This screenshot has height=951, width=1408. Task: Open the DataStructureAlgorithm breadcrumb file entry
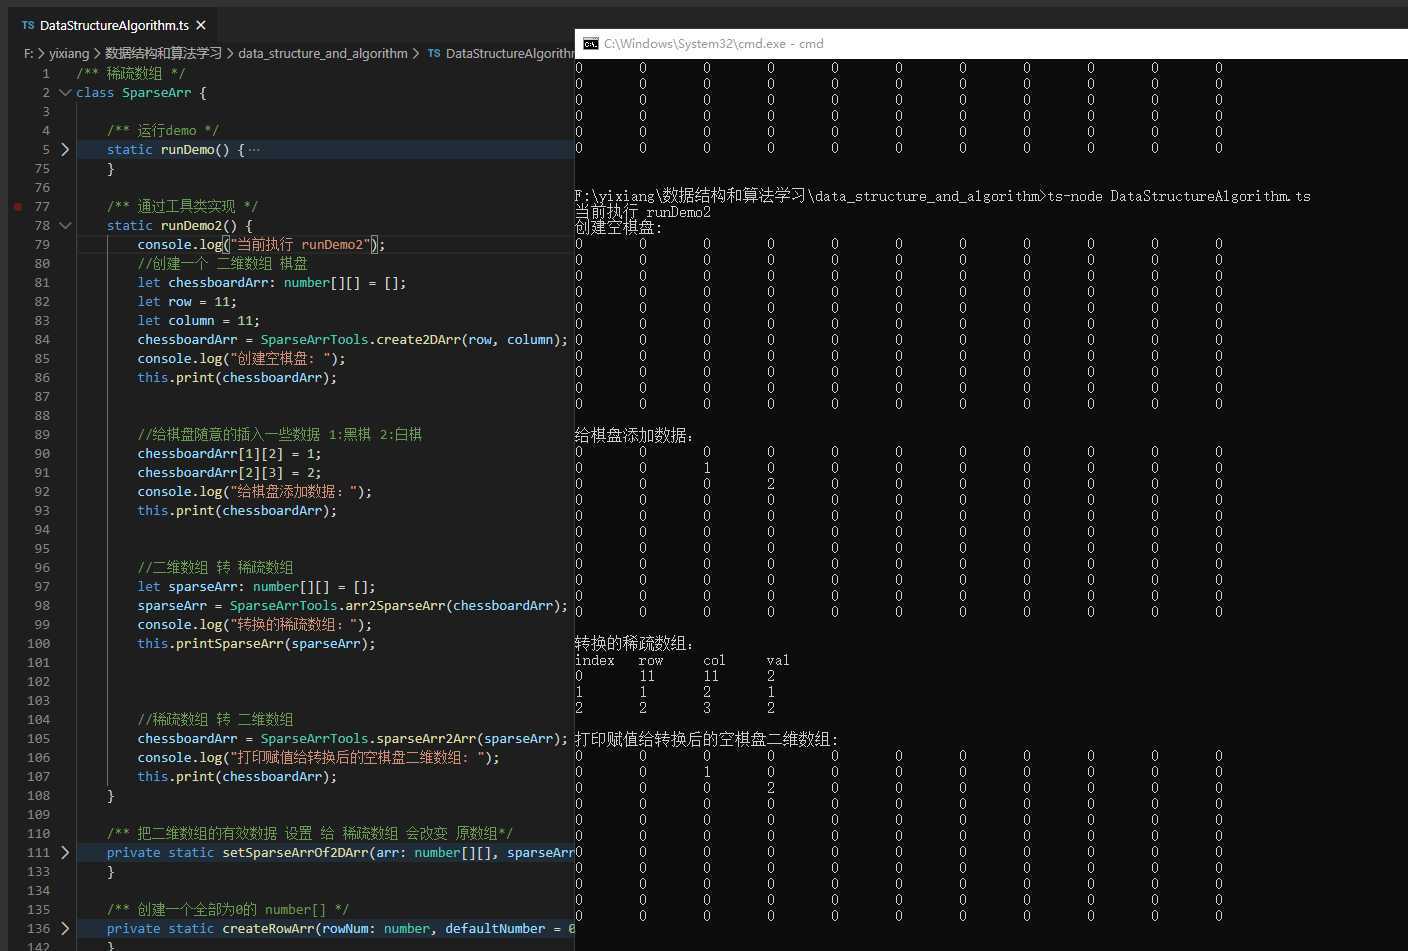tap(509, 53)
